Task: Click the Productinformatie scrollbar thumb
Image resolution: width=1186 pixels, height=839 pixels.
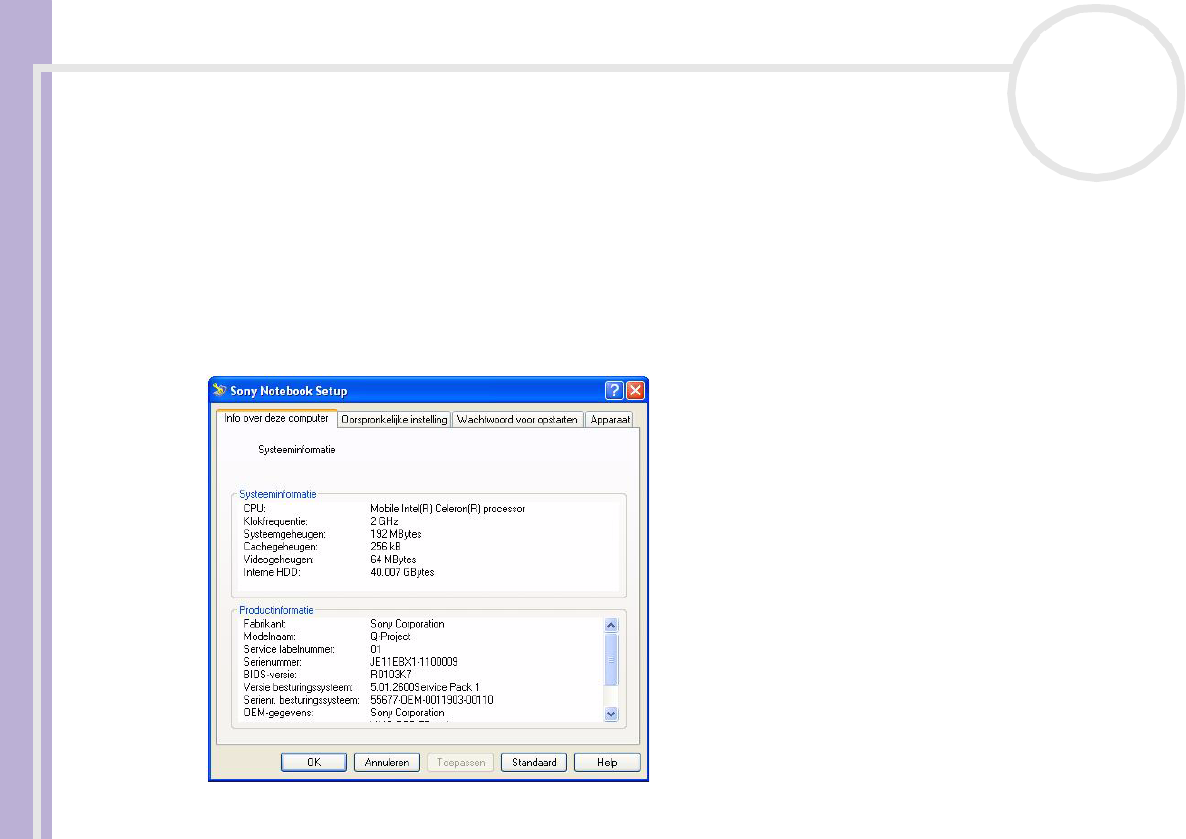Action: (611, 660)
